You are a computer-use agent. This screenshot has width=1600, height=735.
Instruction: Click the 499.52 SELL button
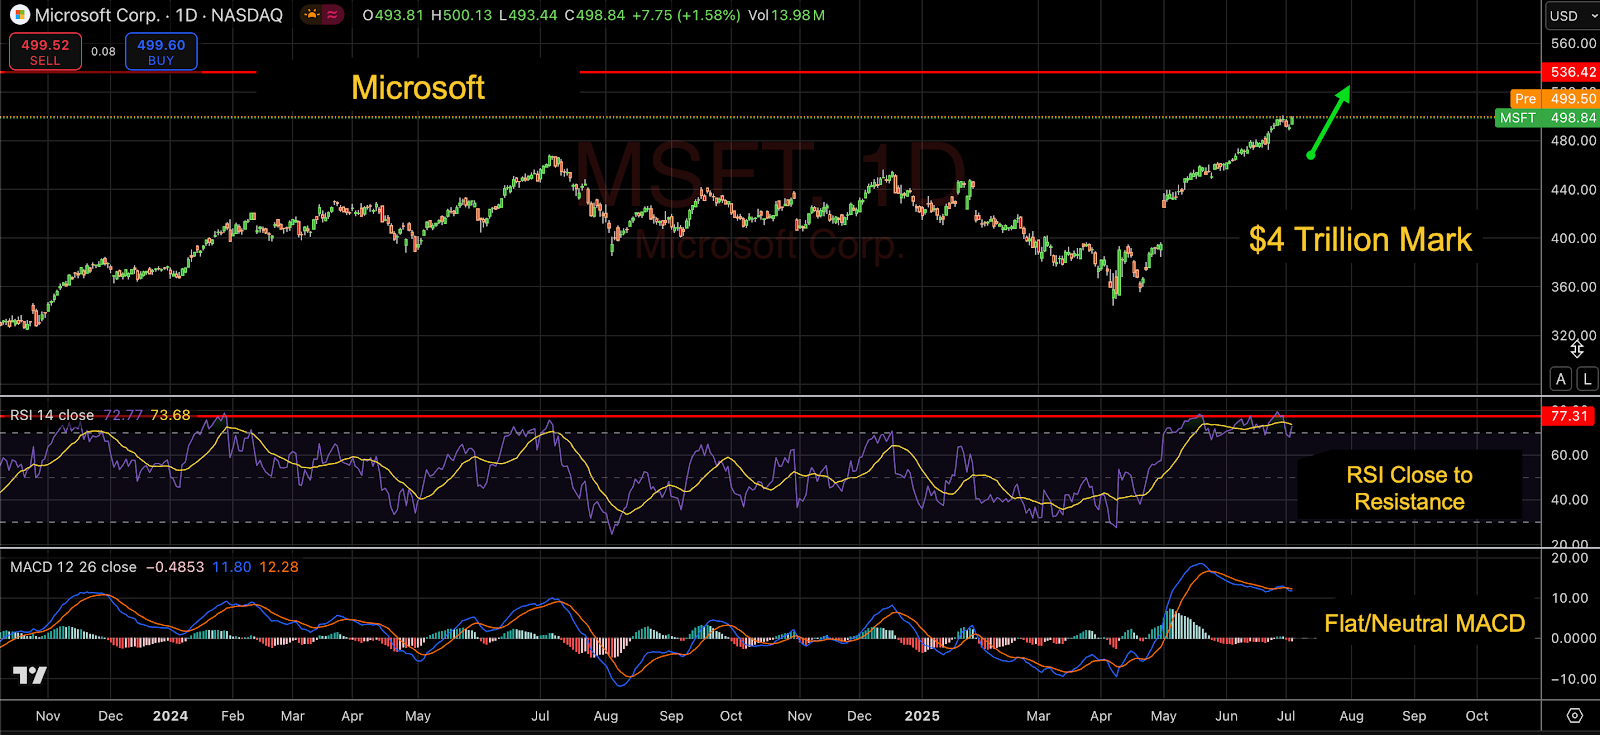pyautogui.click(x=45, y=52)
